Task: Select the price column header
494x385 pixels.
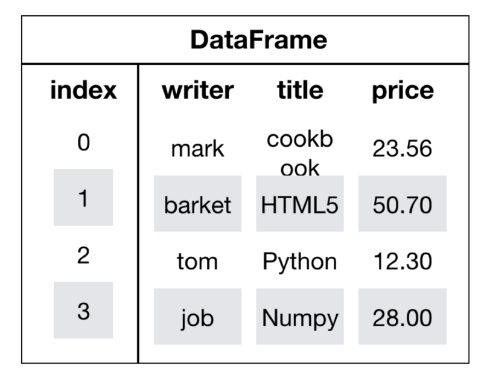Action: (403, 91)
